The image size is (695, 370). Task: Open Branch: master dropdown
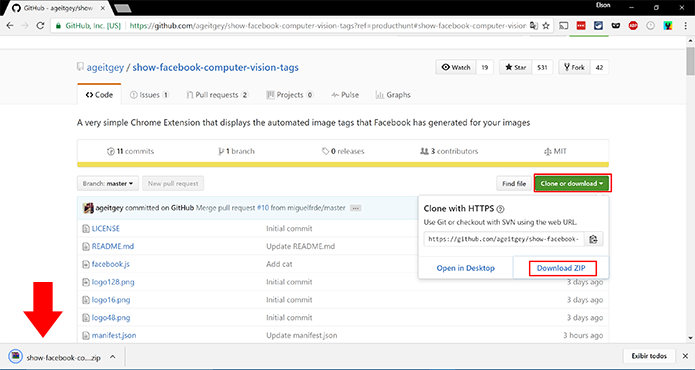[x=108, y=183]
